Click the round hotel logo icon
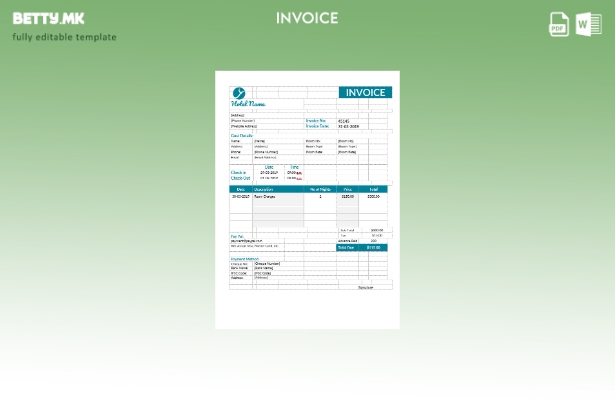Viewport: 615px width, 400px height. [x=239, y=93]
